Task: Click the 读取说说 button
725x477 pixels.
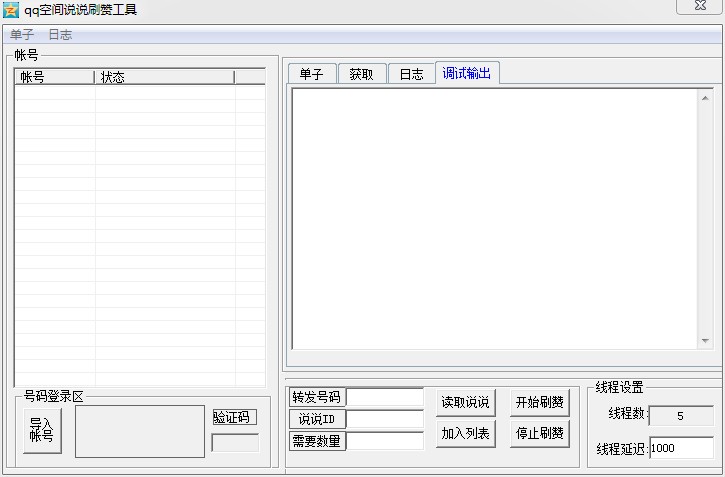Action: coord(465,402)
